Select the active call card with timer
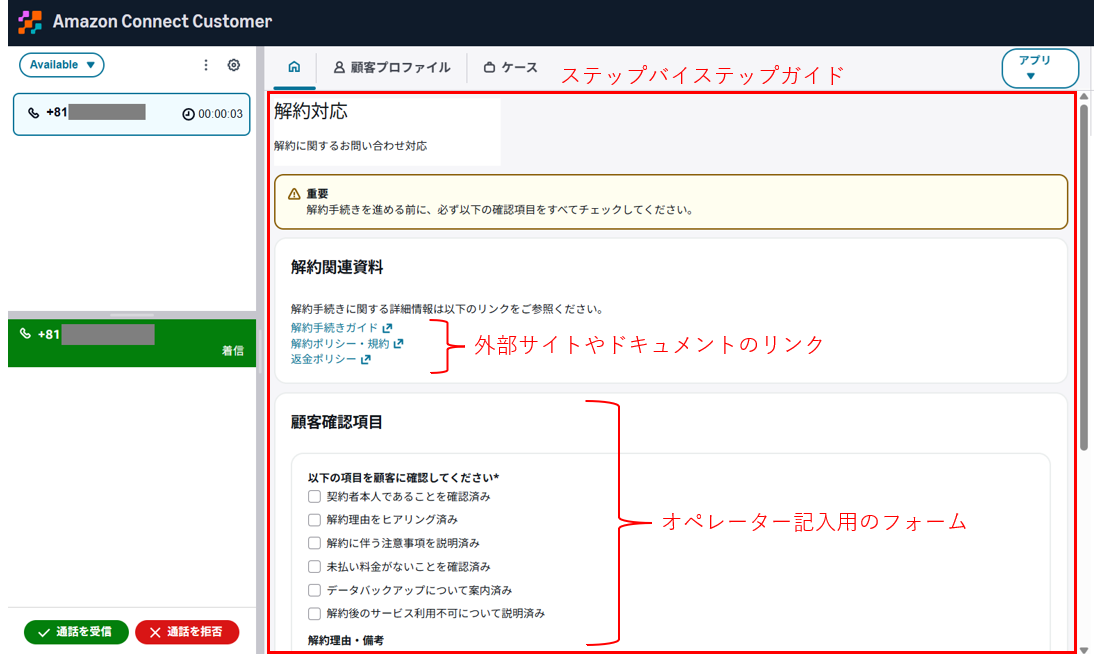1106x654 pixels. coord(131,114)
